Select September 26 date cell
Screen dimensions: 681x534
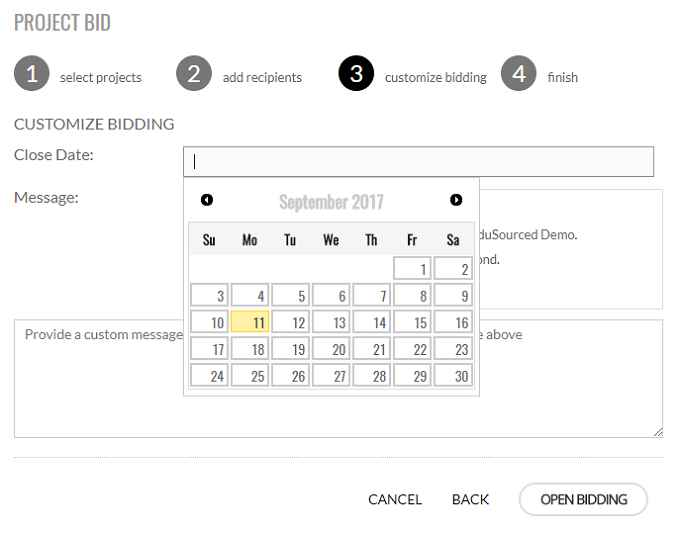point(290,376)
